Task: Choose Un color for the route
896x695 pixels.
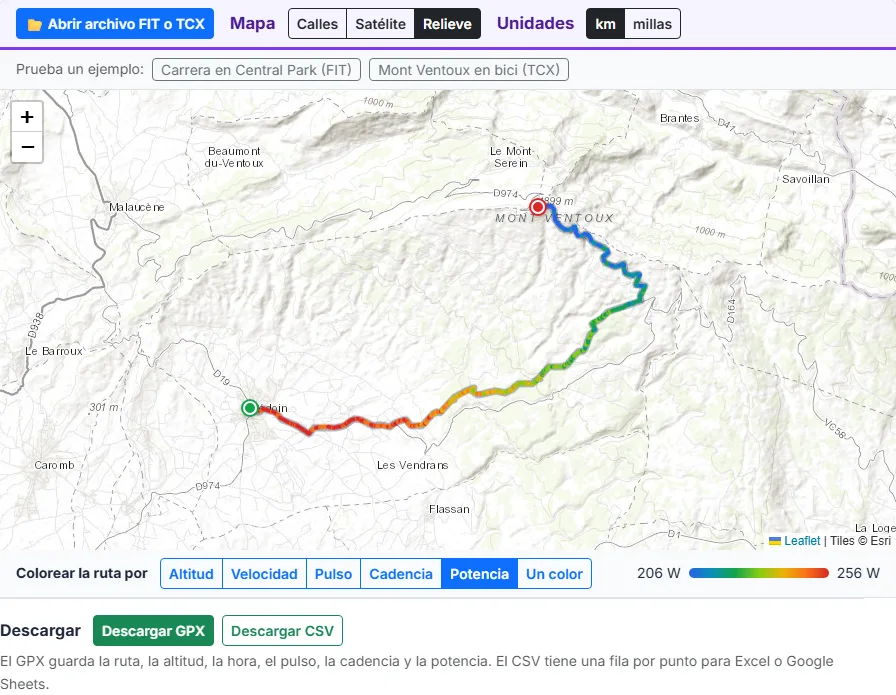Action: coord(554,574)
